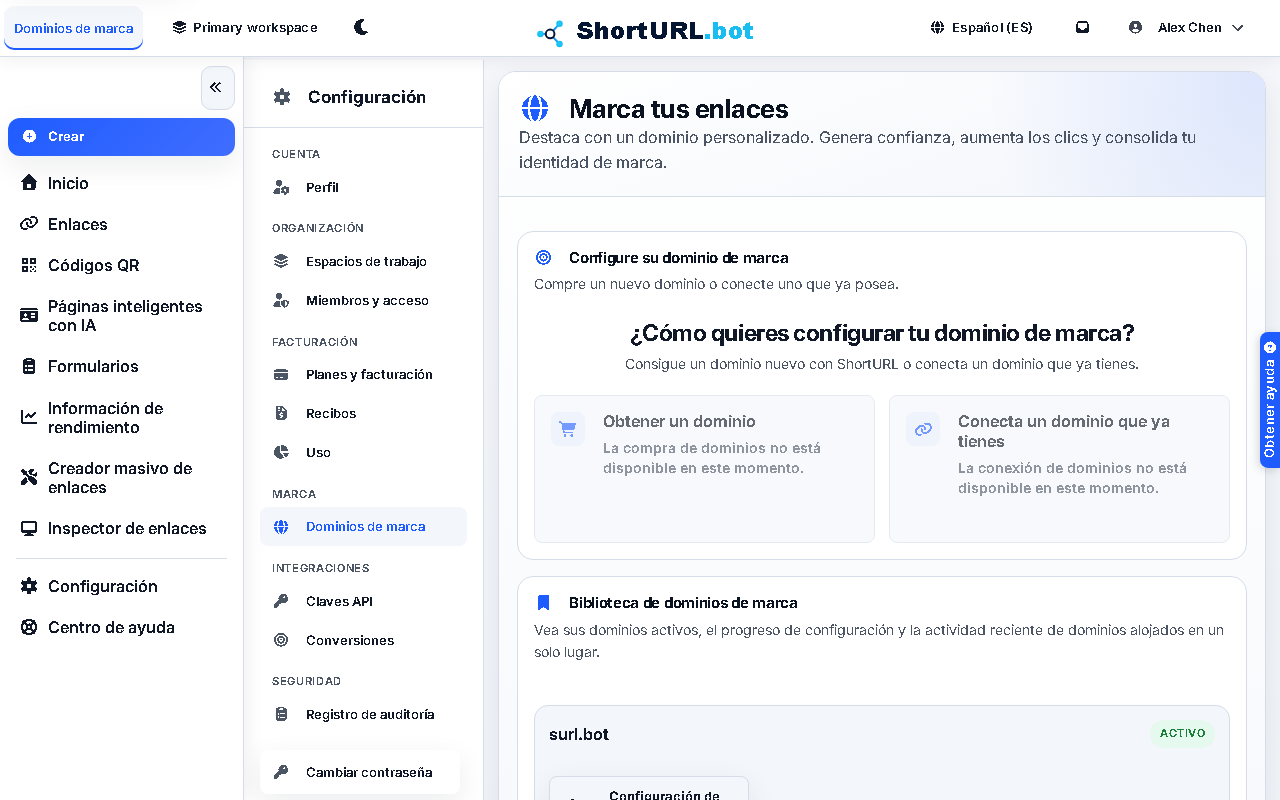This screenshot has height=800, width=1280.
Task: Click the Miembros y acceso shield icon
Action: pos(281,300)
